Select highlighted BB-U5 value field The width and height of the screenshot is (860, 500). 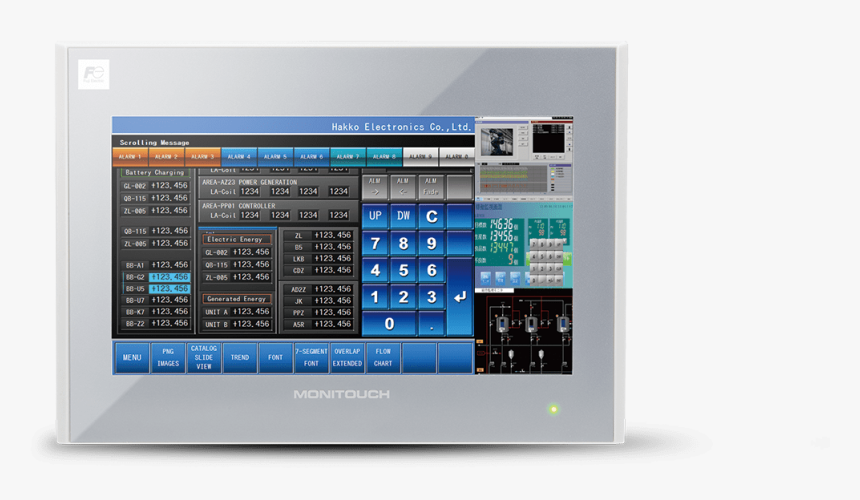[x=169, y=288]
